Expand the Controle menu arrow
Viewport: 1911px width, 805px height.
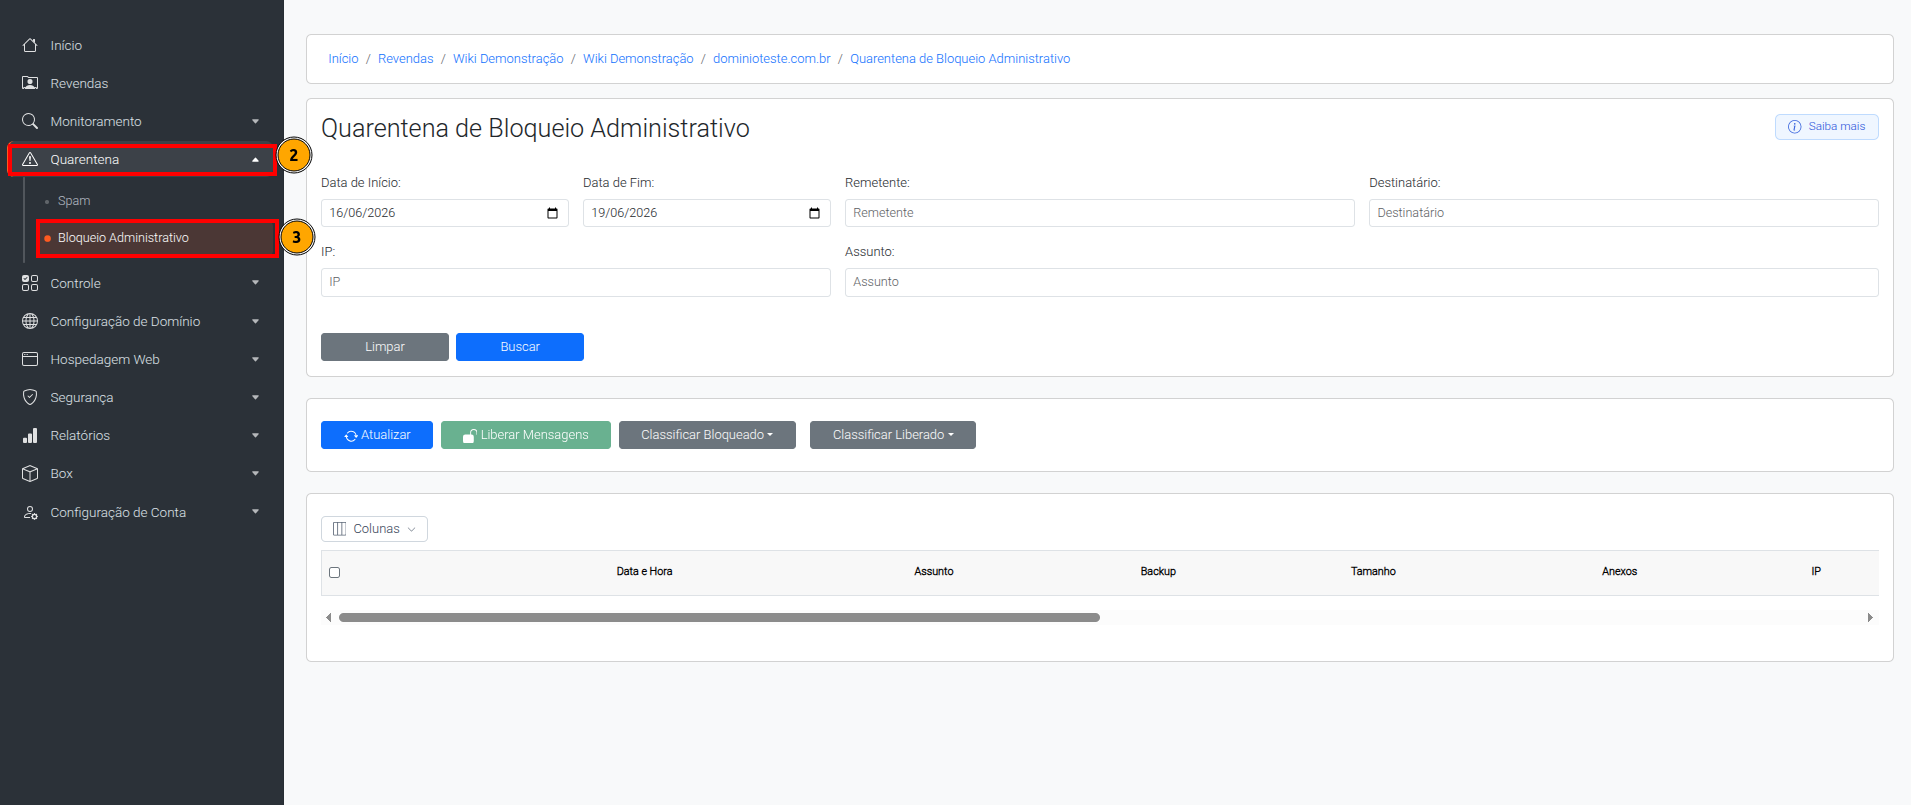[256, 283]
